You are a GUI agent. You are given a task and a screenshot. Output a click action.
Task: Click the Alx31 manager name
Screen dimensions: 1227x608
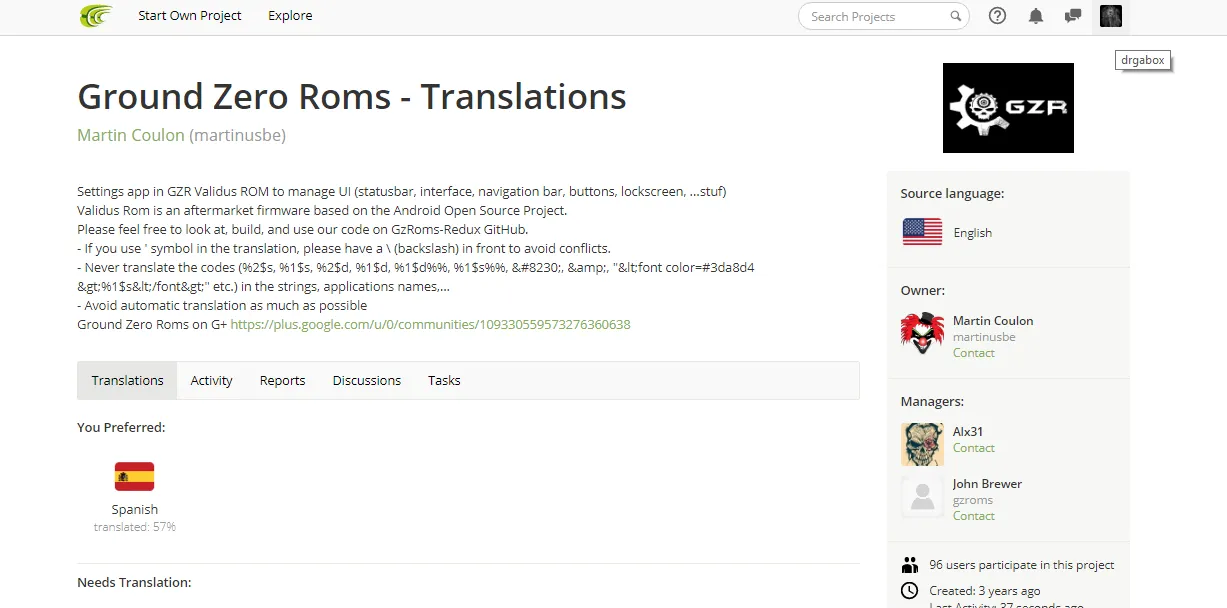pos(968,432)
